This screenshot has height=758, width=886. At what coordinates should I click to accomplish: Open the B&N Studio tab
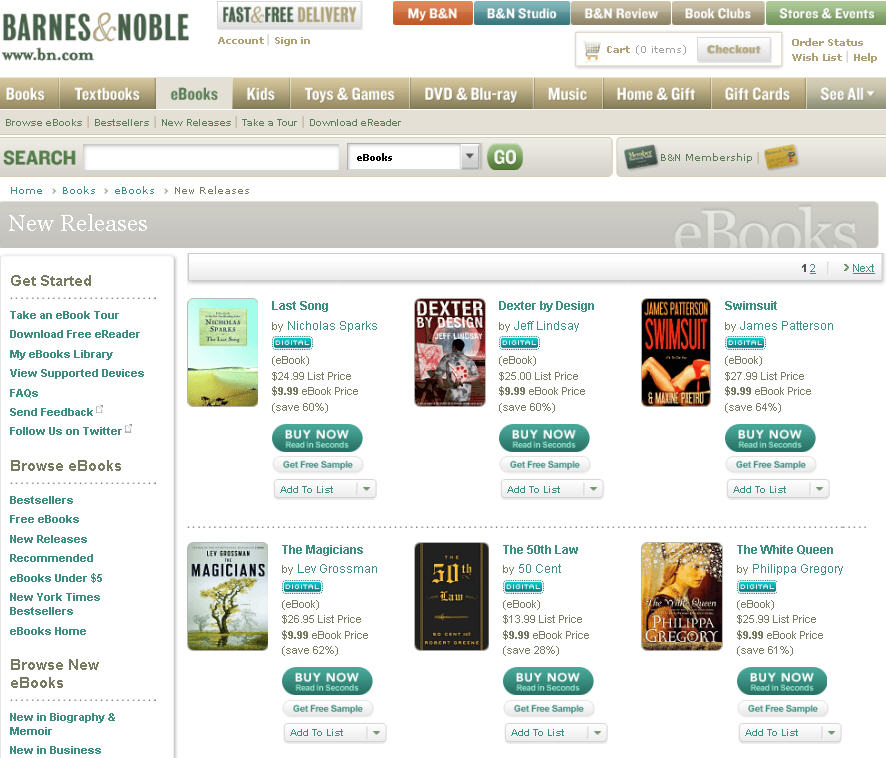[x=522, y=14]
